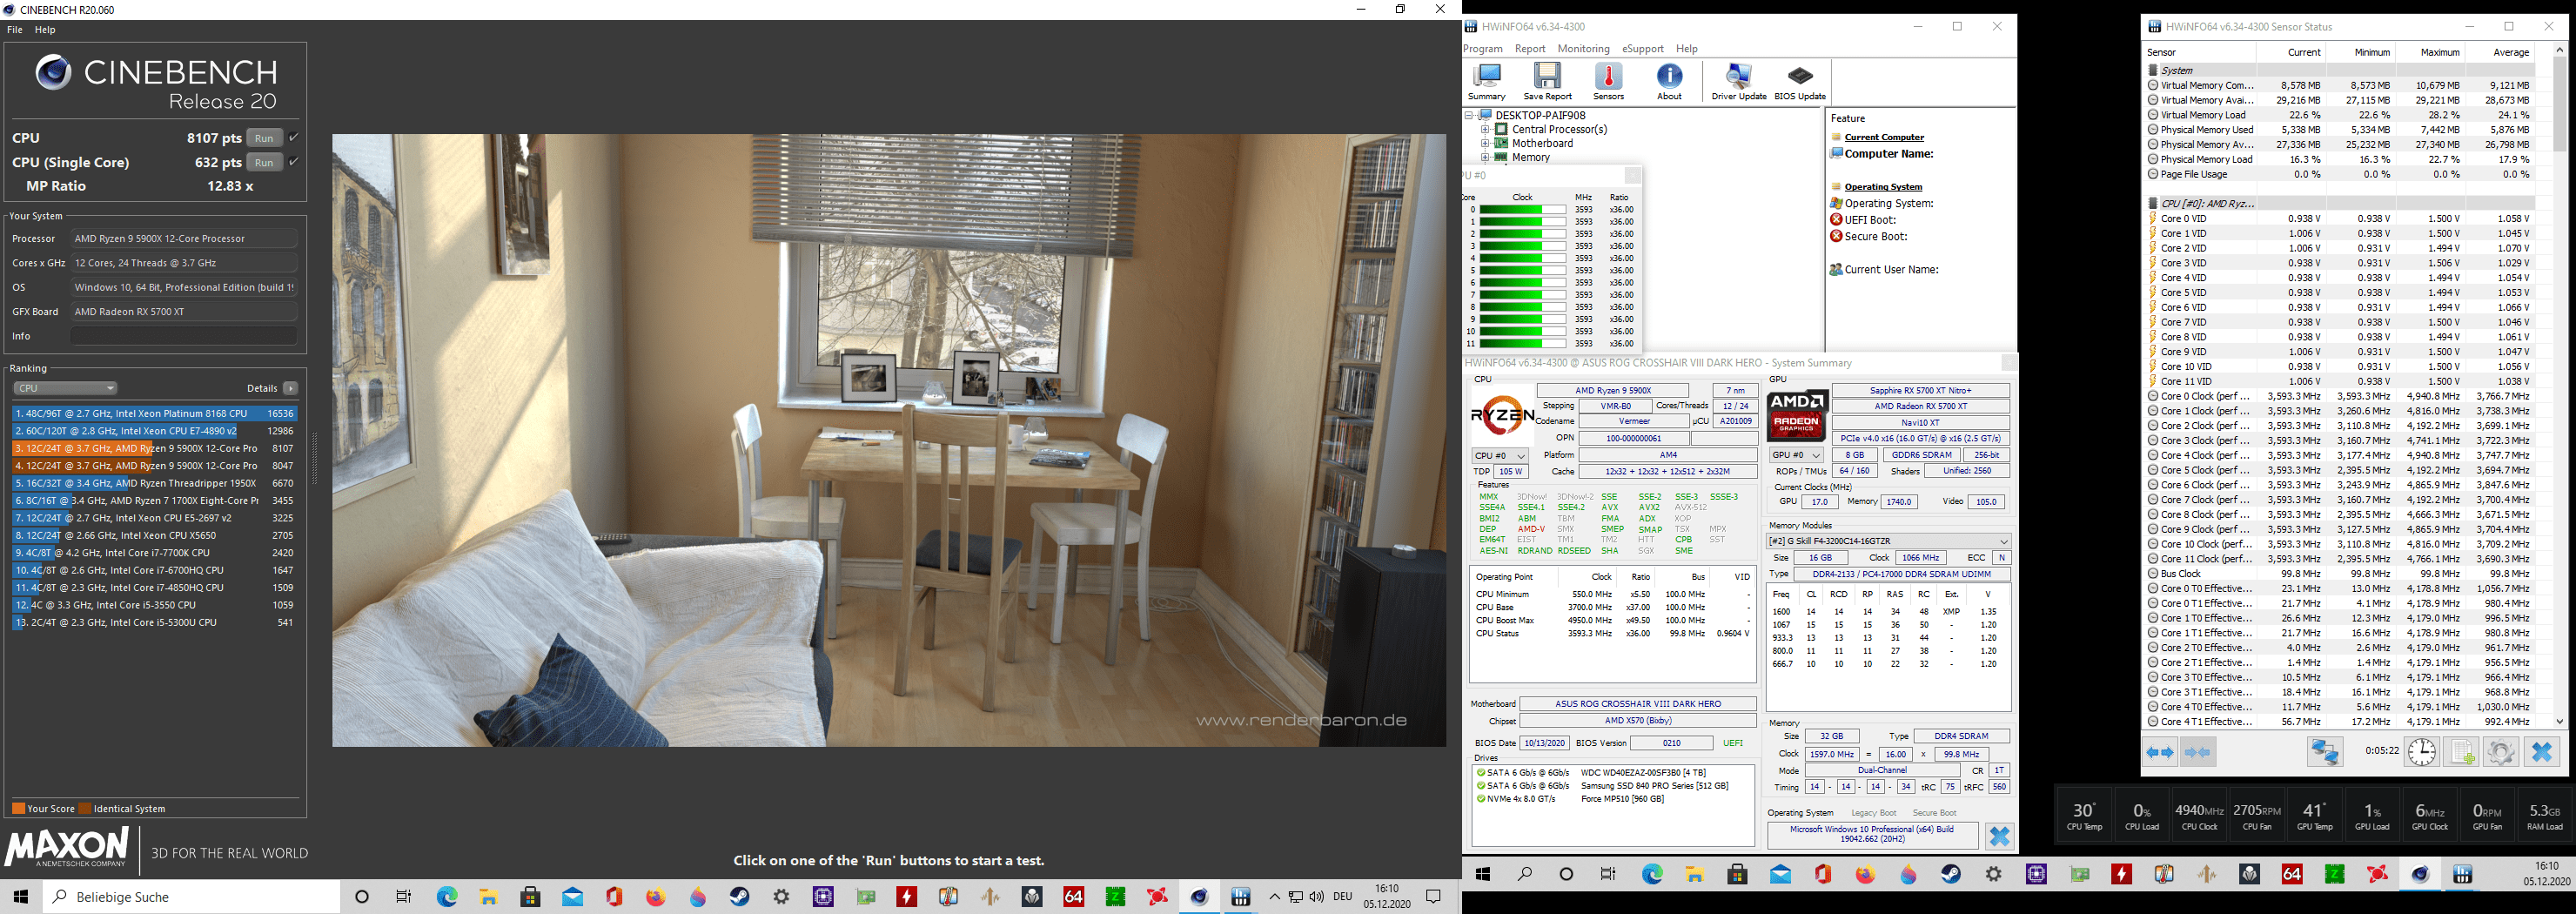Run the CPU multi-core benchmark
This screenshot has width=2576, height=914.
pos(264,138)
